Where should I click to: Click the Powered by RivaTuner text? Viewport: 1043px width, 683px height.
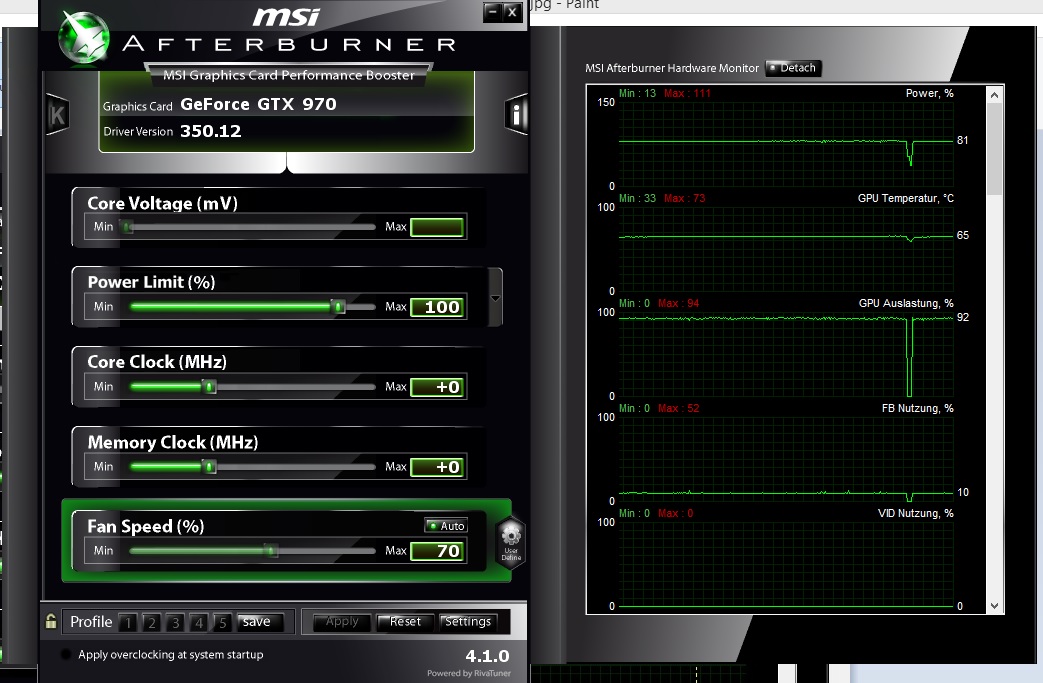(x=469, y=673)
